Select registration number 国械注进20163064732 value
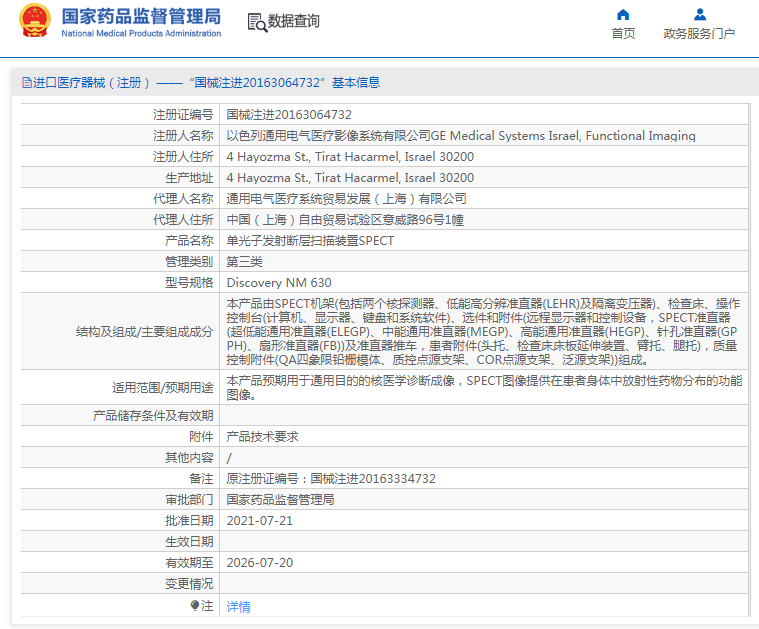The image size is (759, 629). (289, 115)
